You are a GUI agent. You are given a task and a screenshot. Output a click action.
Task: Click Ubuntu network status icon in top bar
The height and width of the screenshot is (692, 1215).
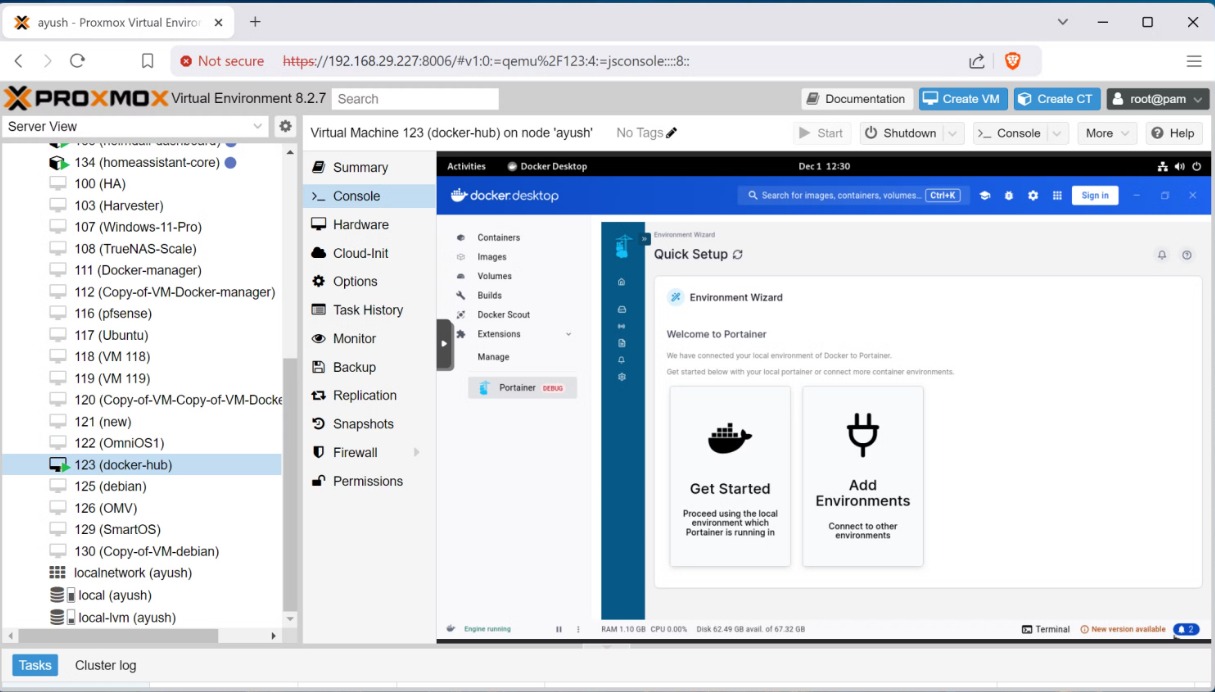coord(1163,167)
